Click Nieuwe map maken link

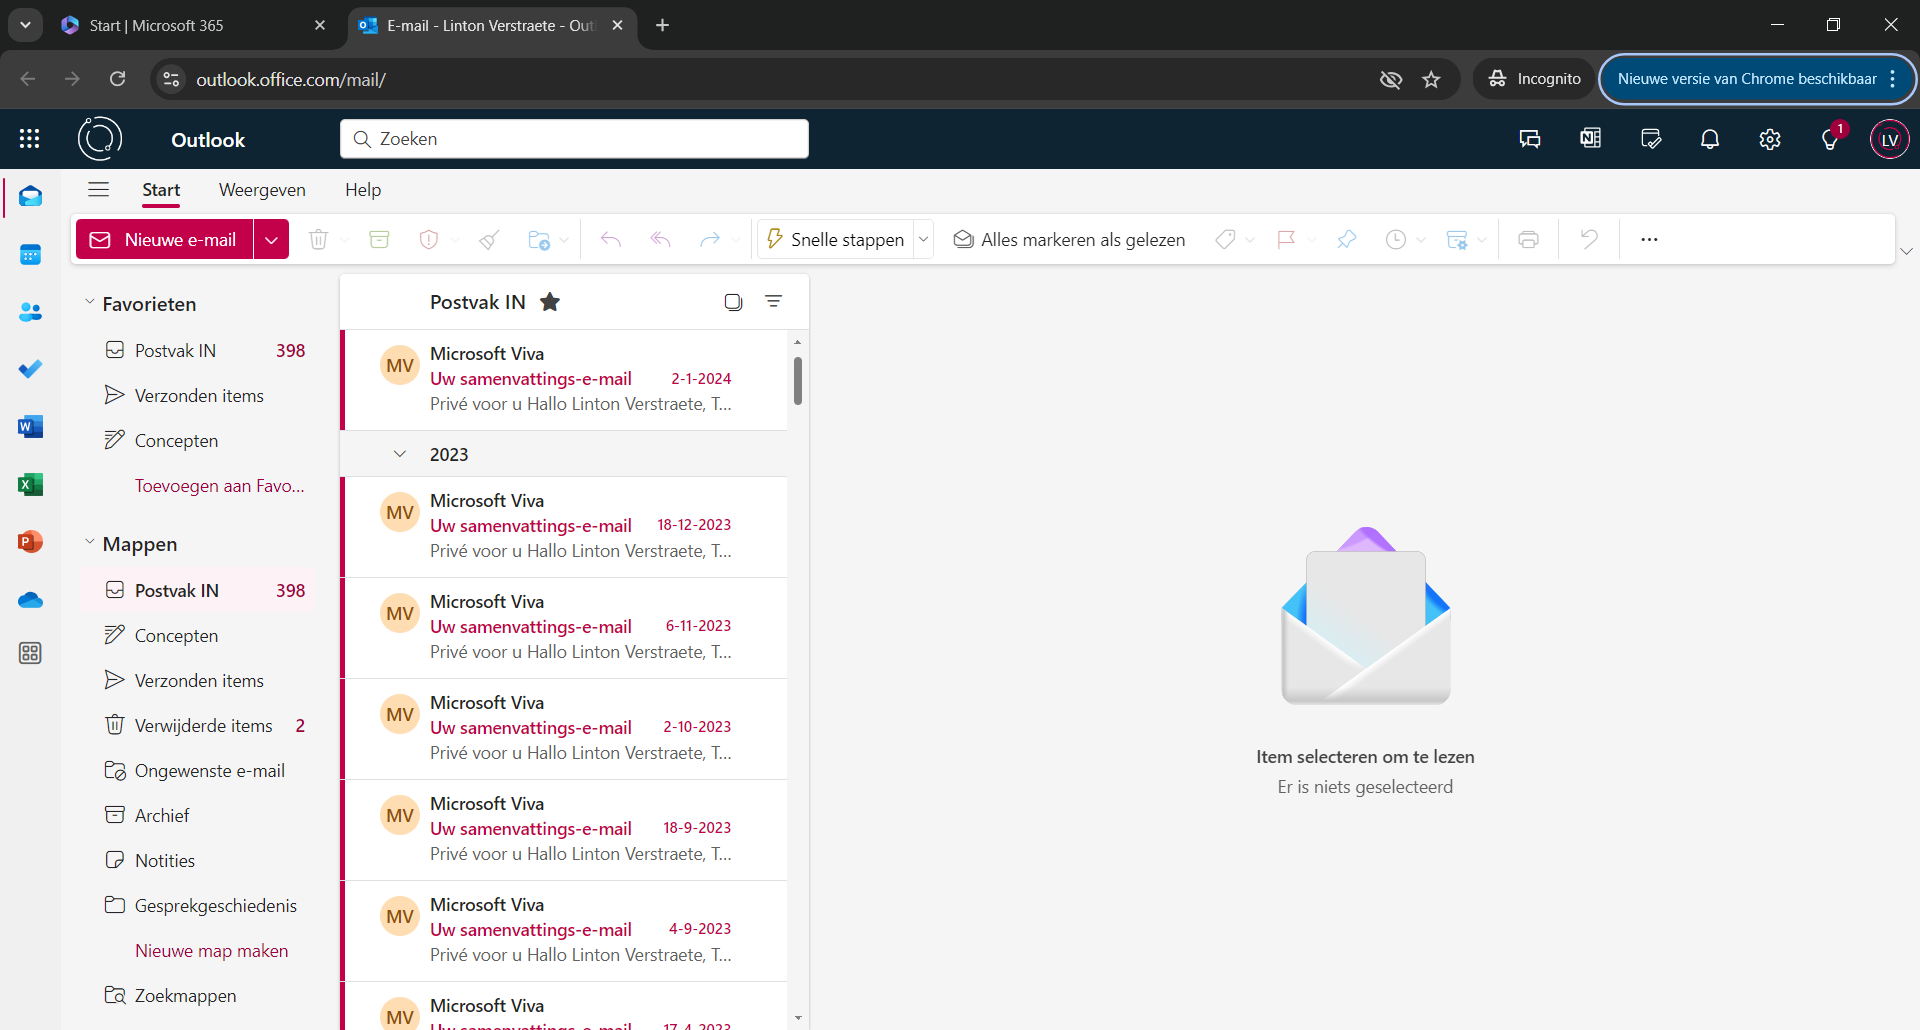coord(211,950)
